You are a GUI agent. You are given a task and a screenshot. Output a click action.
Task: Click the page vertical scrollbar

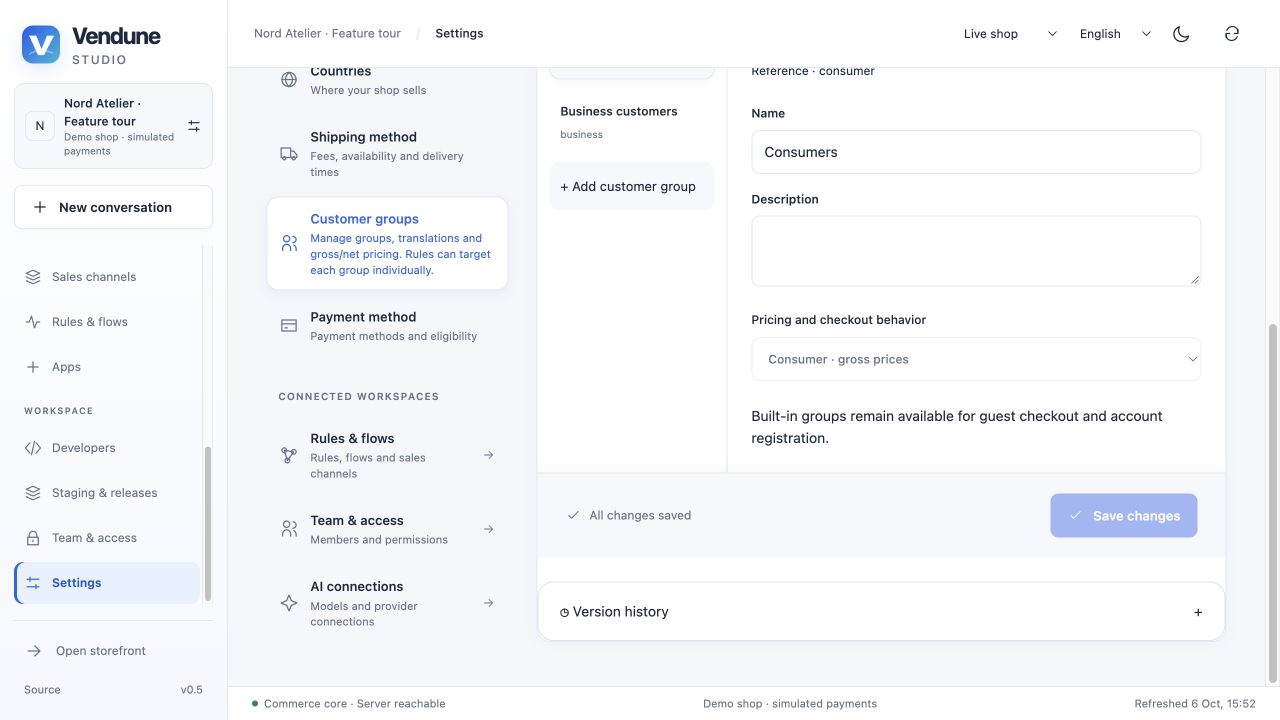click(1272, 503)
